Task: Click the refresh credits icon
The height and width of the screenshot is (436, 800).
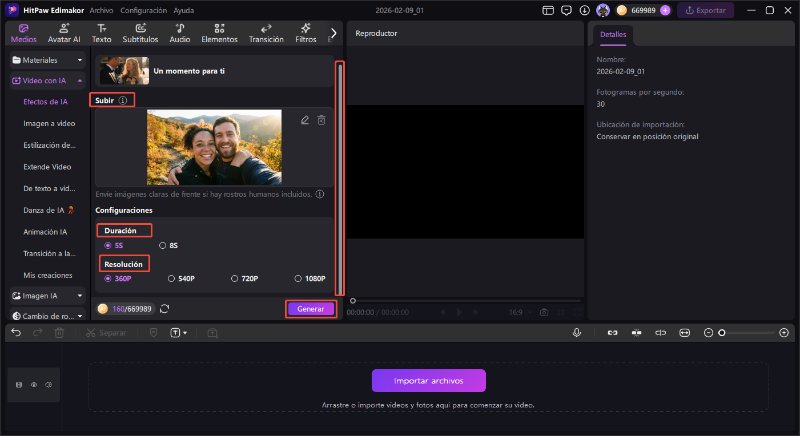Action: click(164, 309)
